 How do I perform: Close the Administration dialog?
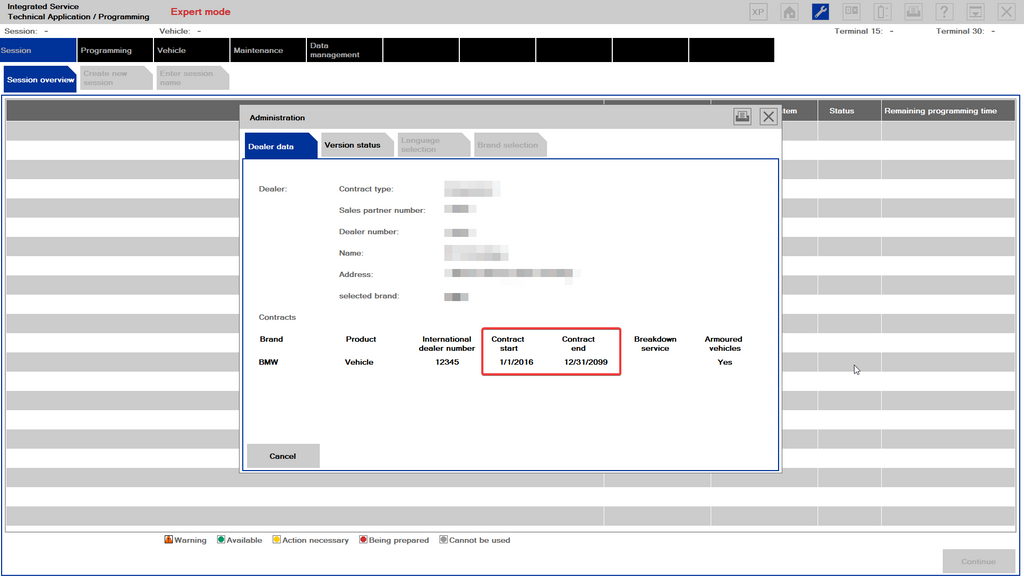coord(768,117)
